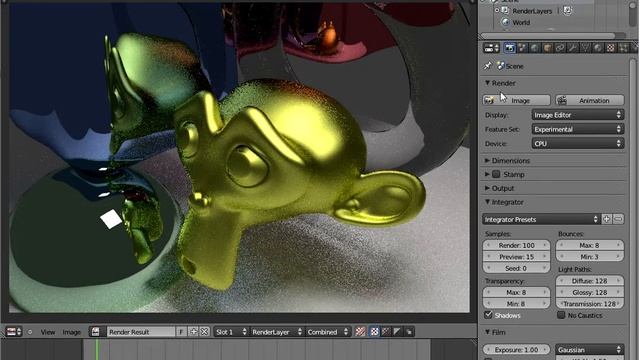The image size is (640, 360).
Task: Open the Material tab sphere icon
Action: [598, 48]
